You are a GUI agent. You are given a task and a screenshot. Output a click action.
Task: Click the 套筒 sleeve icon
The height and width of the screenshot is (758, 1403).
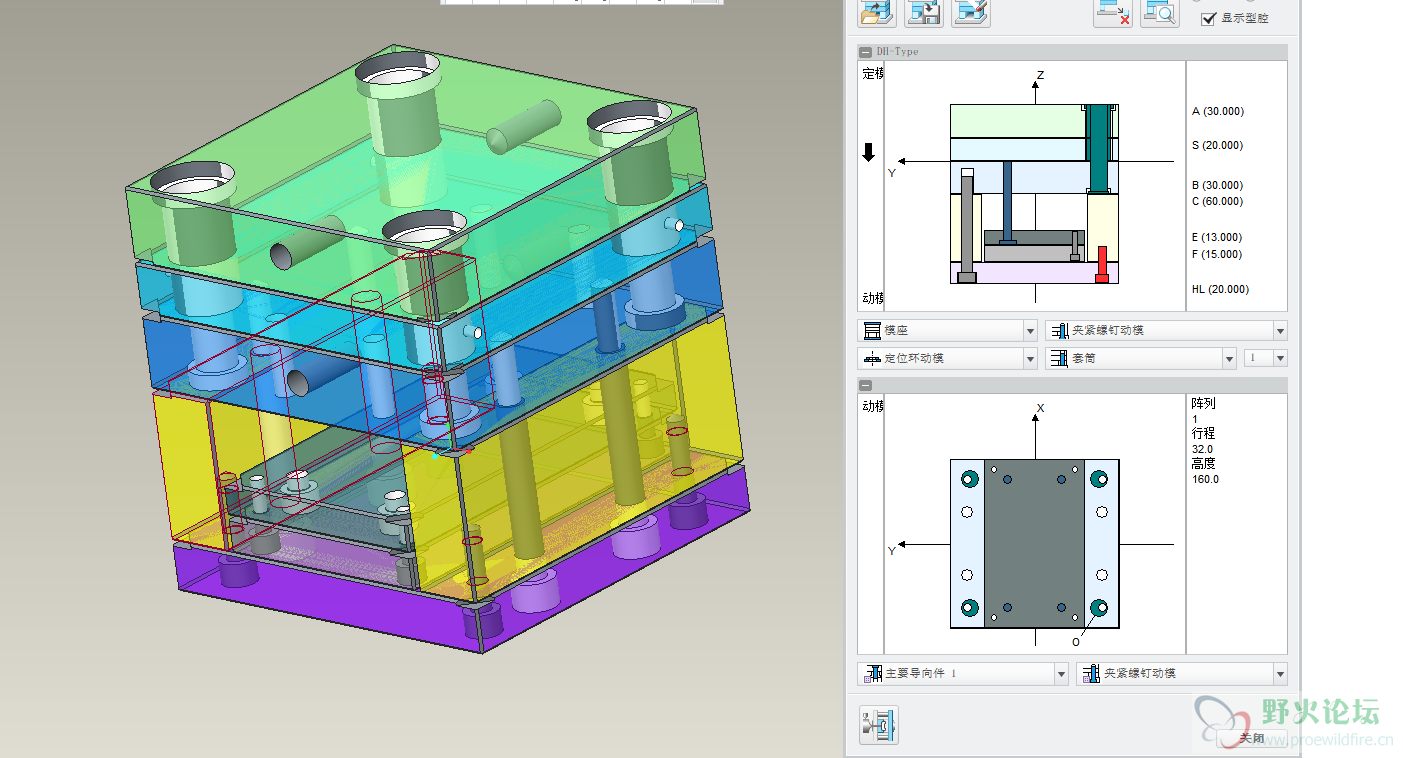(x=1059, y=358)
